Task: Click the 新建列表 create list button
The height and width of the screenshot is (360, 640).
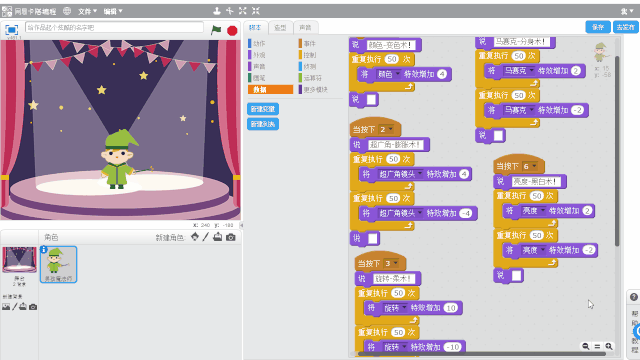Action: tap(263, 124)
